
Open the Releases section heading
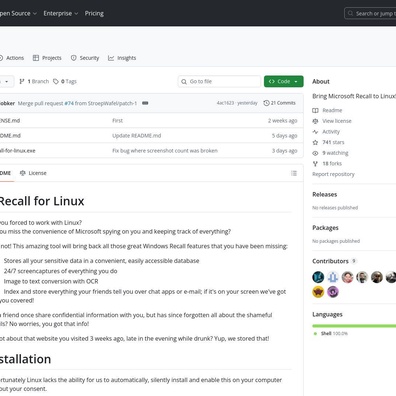325,194
